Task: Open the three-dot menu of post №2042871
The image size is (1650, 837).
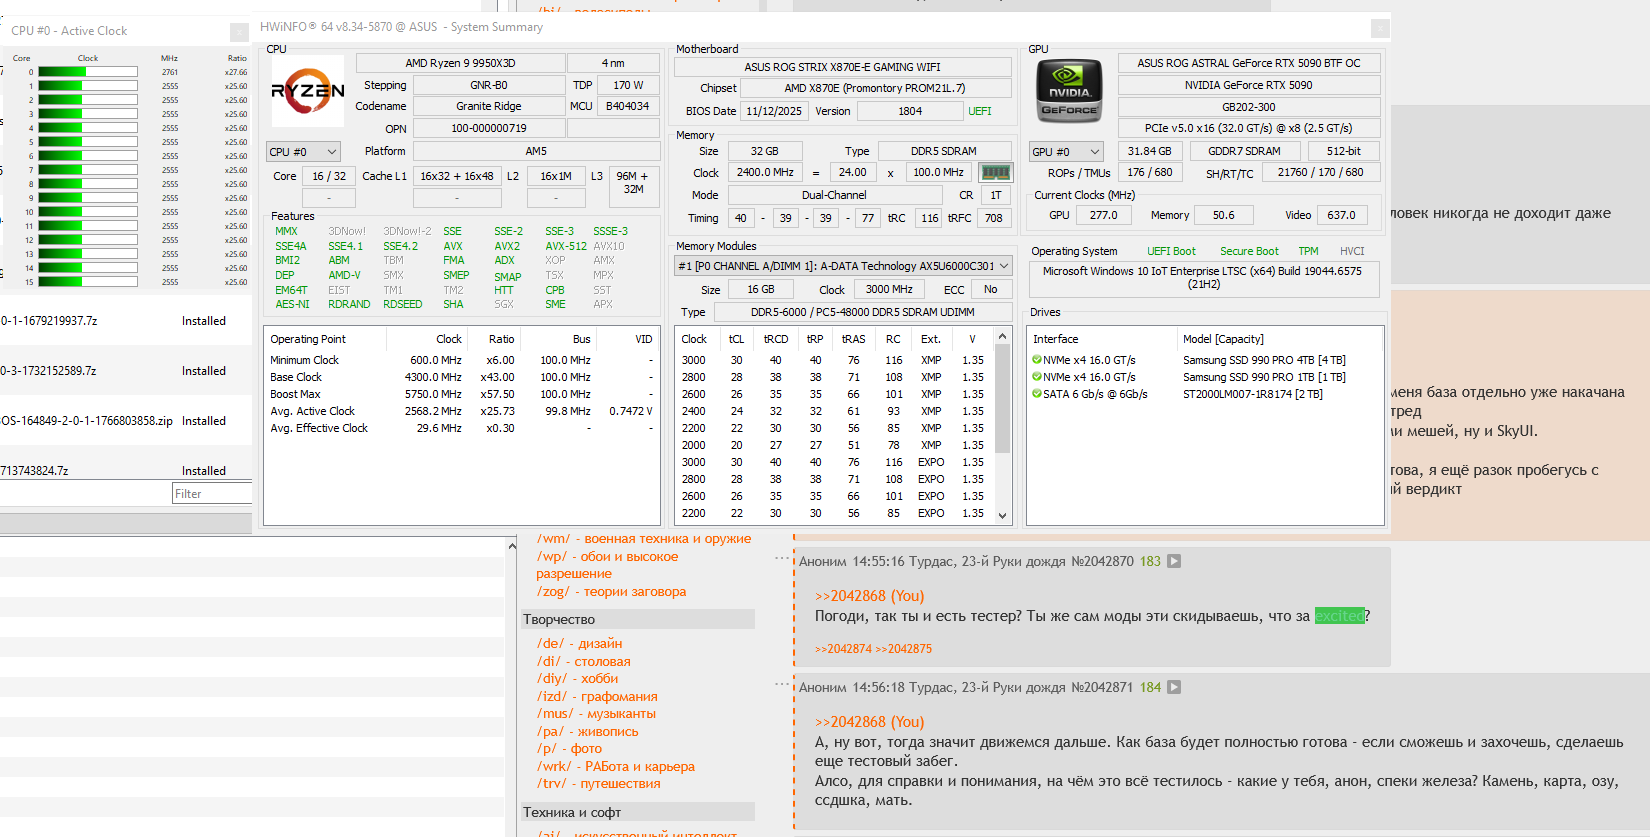Action: (x=782, y=684)
